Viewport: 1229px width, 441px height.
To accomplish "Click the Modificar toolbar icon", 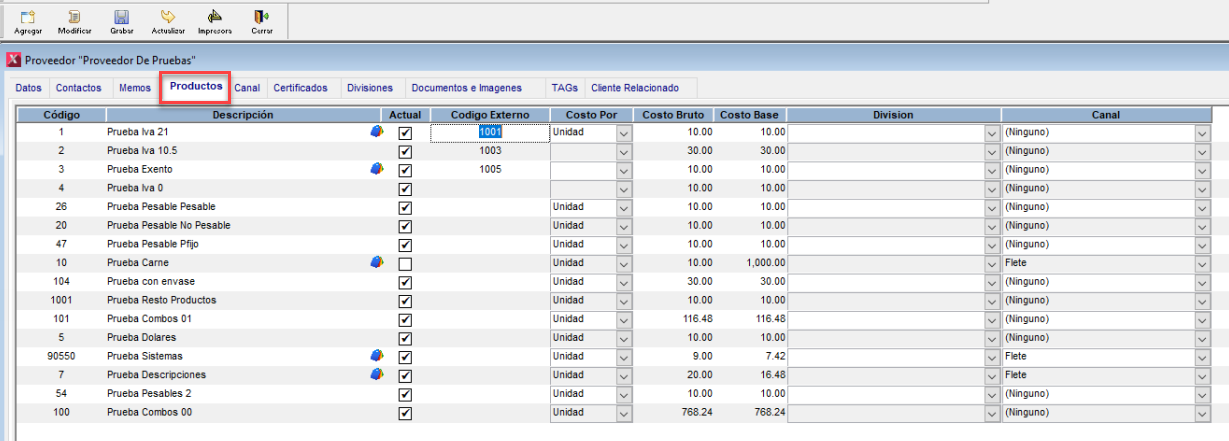I will point(75,17).
